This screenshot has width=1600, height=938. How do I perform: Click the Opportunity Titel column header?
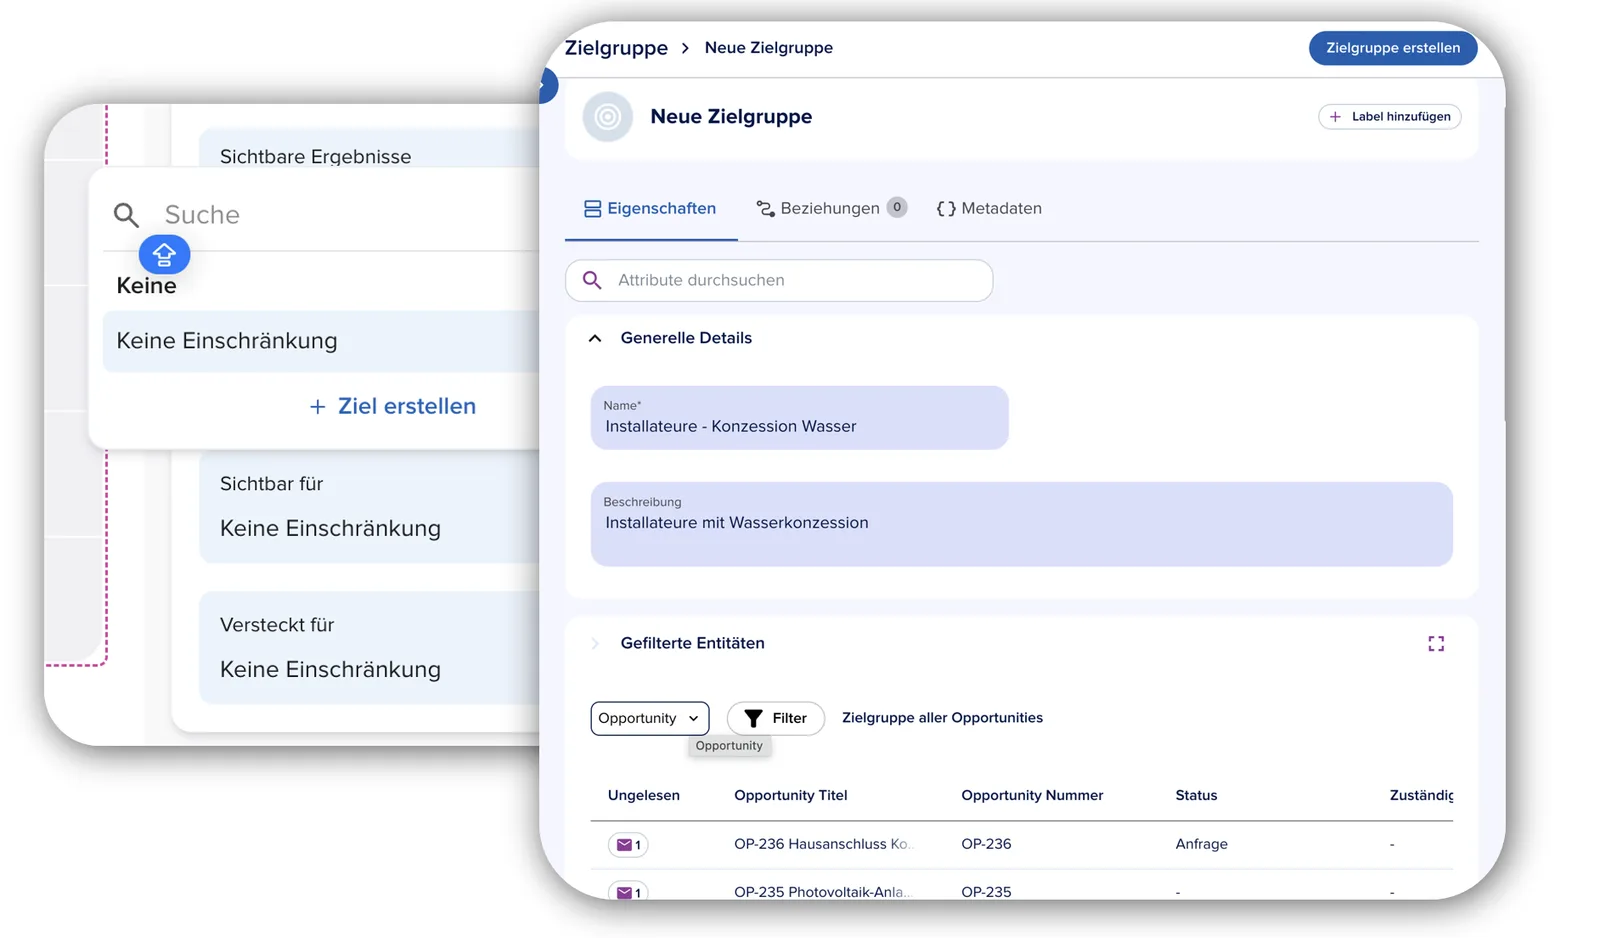(791, 796)
